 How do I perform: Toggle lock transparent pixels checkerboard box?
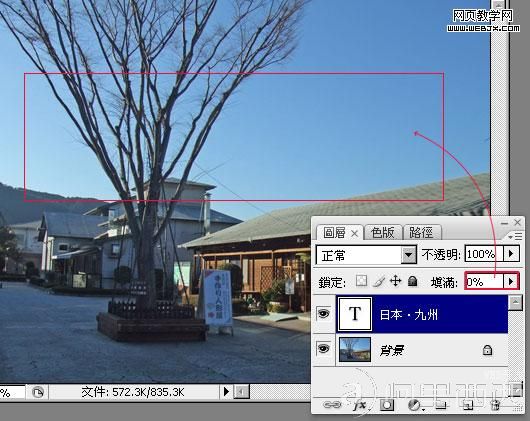point(361,281)
